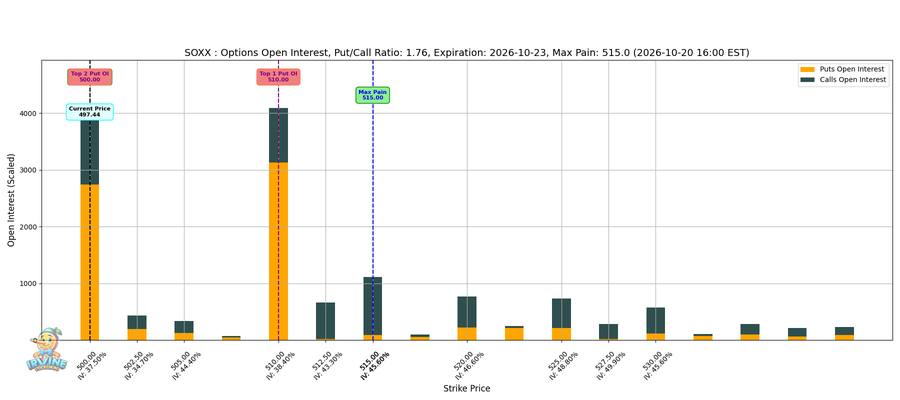This screenshot has height=400, width=900.
Task: Click the Top 2 Put OI 500.00 label
Action: pos(90,77)
